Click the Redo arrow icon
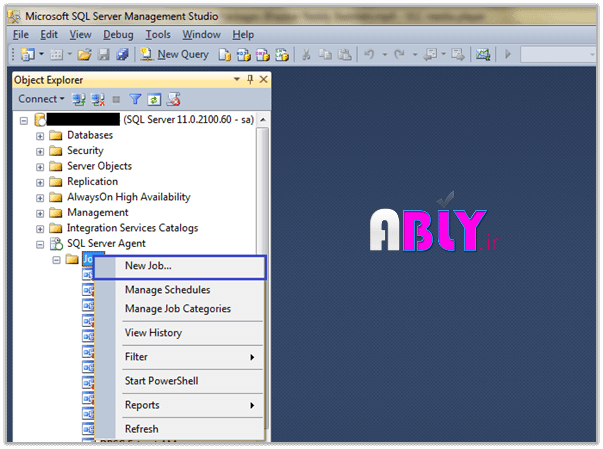This screenshot has height=449, width=603. pos(400,55)
